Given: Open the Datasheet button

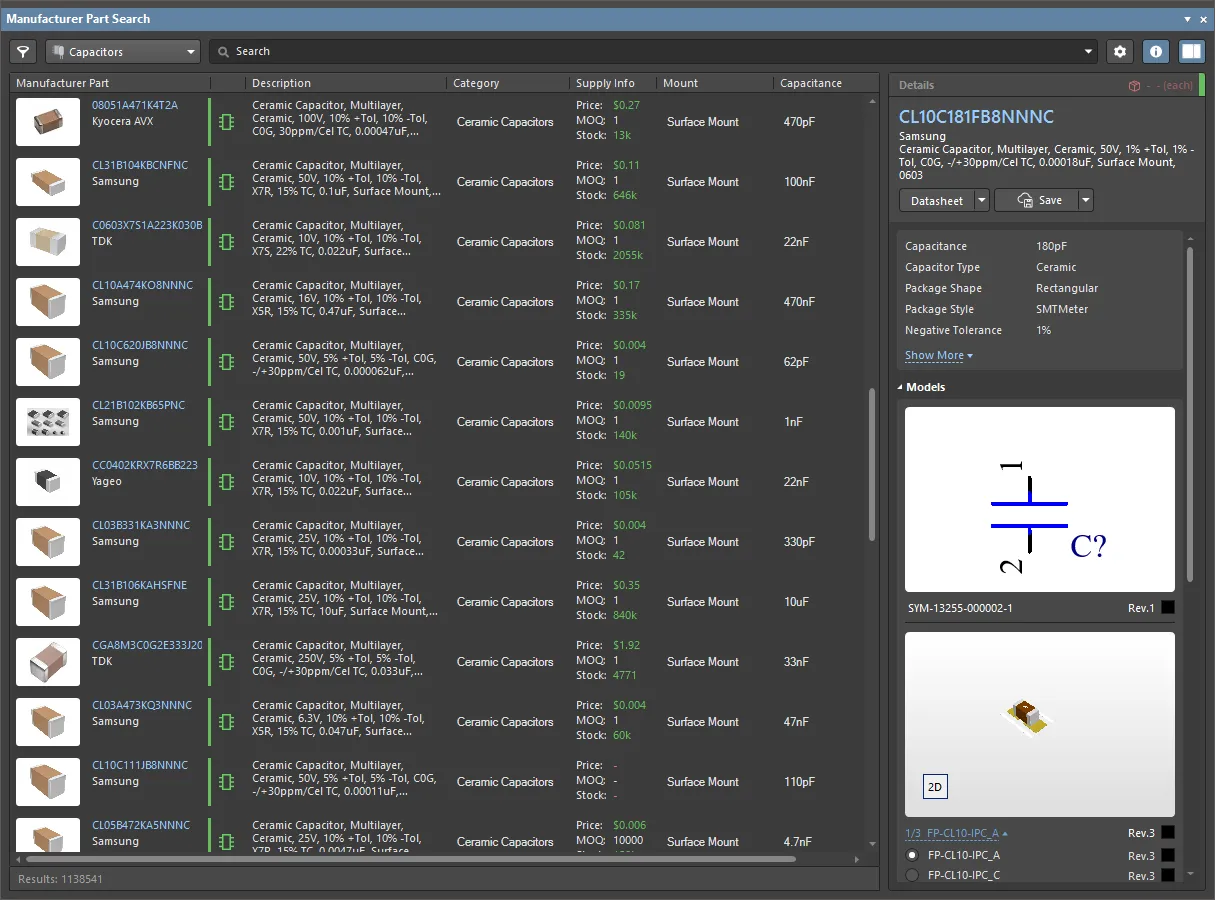Looking at the screenshot, I should pyautogui.click(x=936, y=200).
